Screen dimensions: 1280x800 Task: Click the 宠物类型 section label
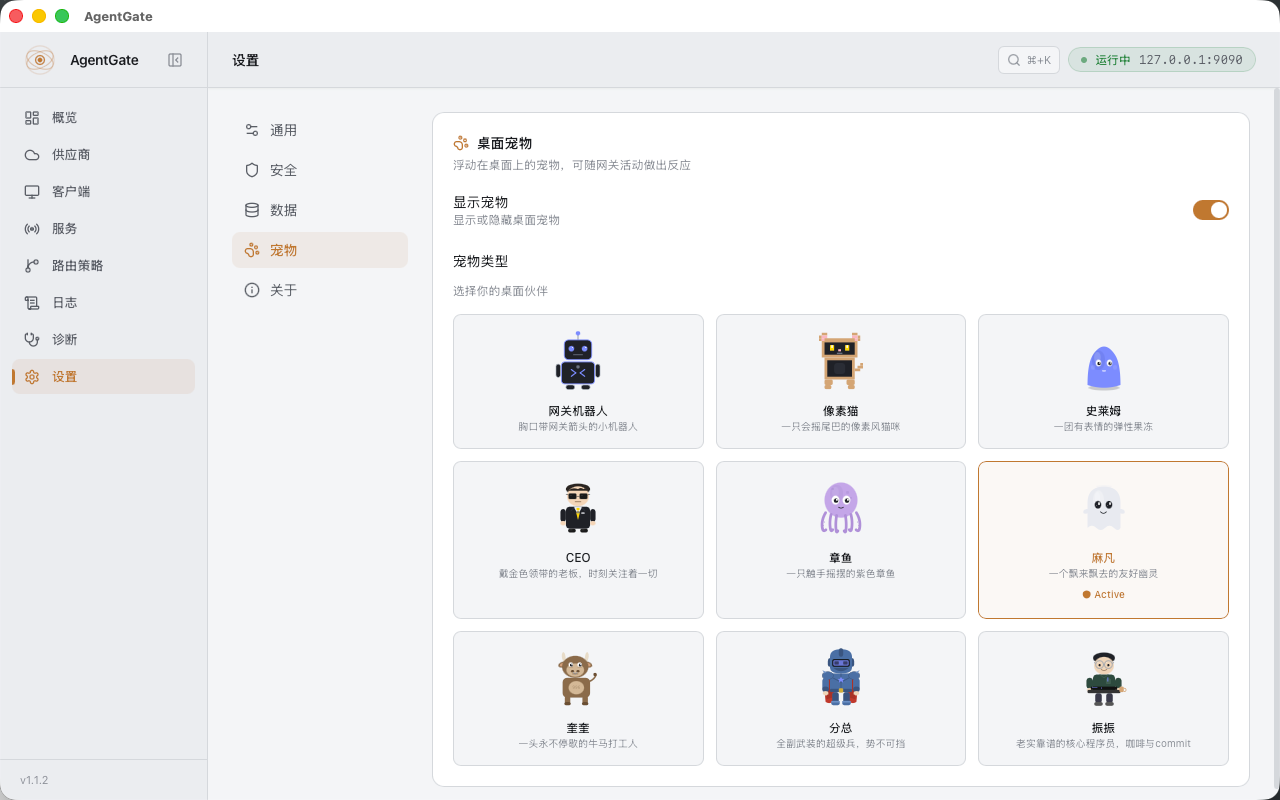click(x=481, y=261)
